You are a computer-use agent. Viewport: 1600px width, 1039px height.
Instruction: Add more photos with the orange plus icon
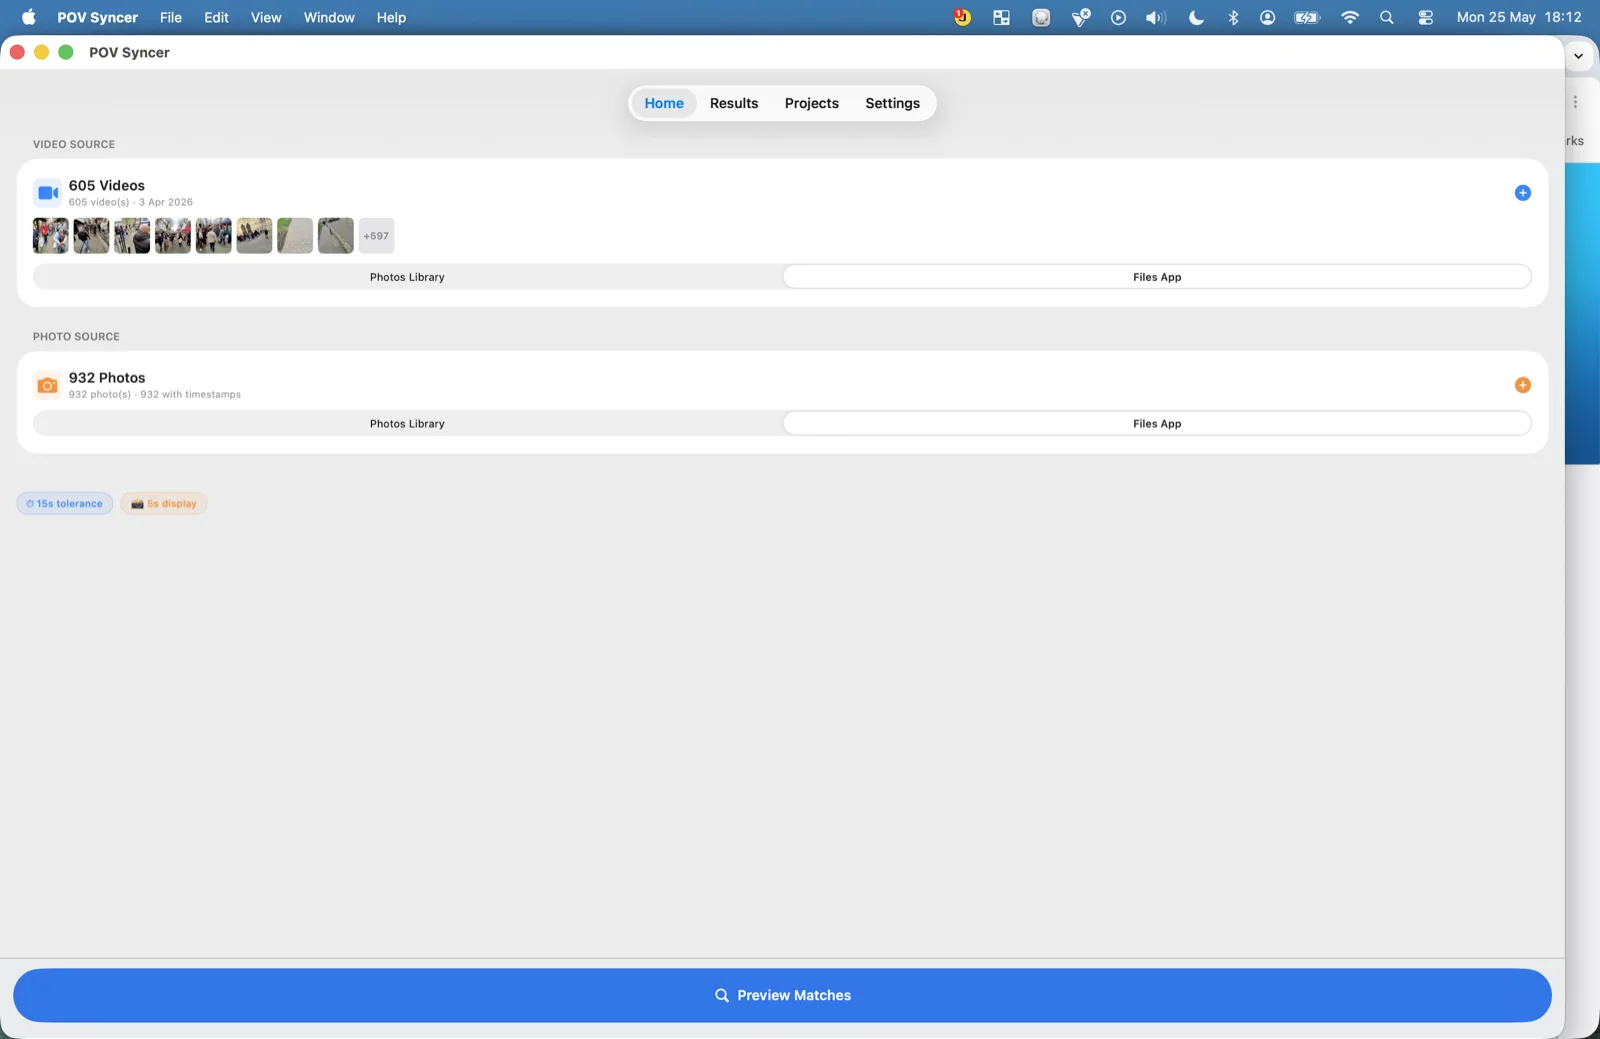click(x=1522, y=385)
